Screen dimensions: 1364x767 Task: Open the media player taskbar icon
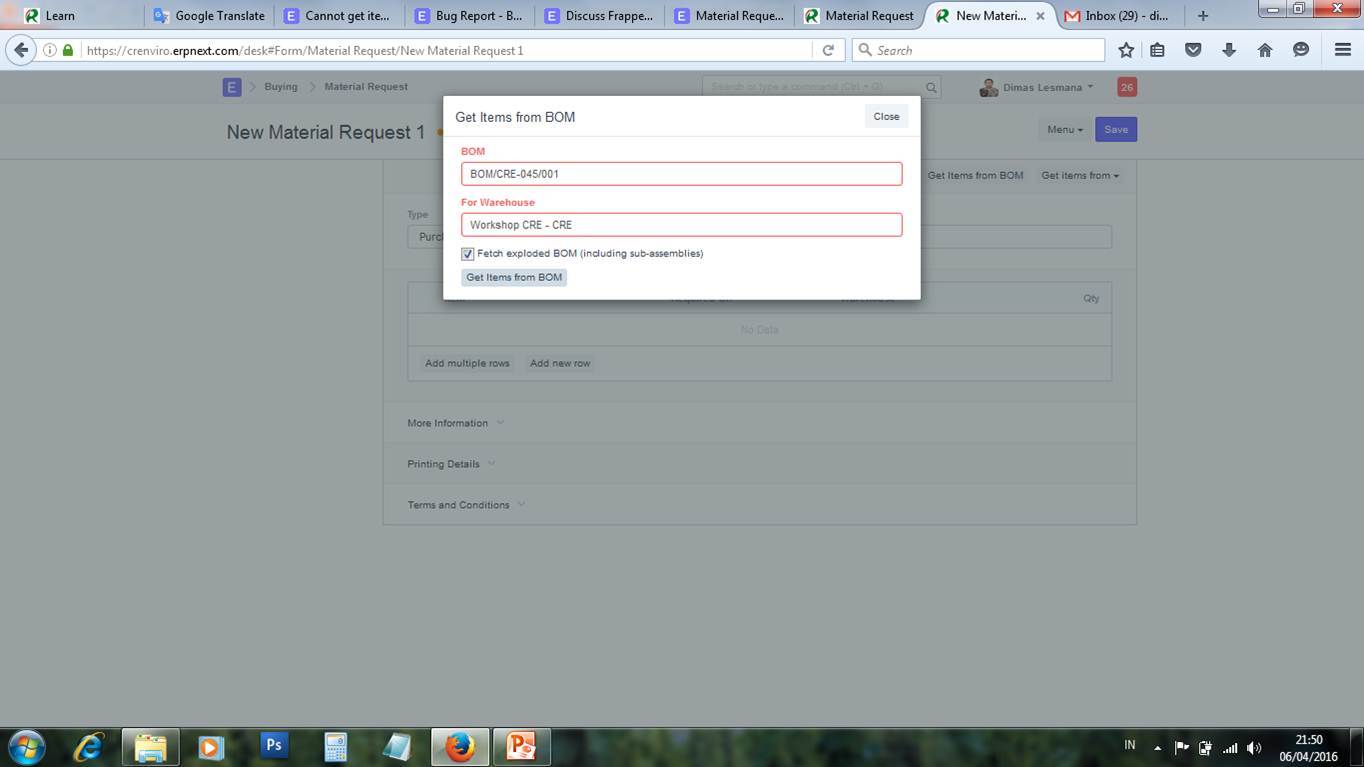(211, 746)
